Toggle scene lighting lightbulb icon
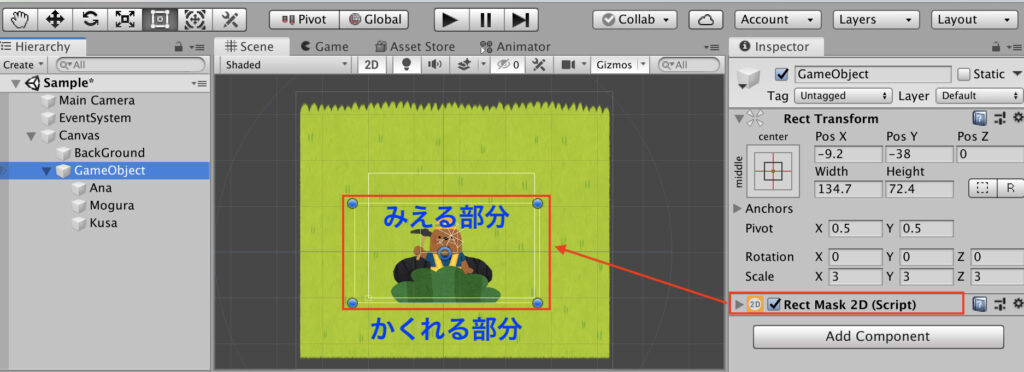 (x=407, y=65)
